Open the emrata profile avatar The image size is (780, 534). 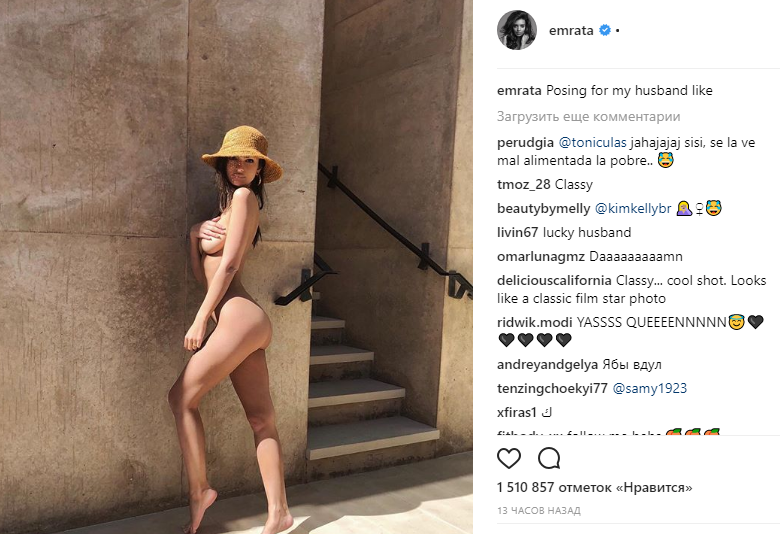click(517, 30)
